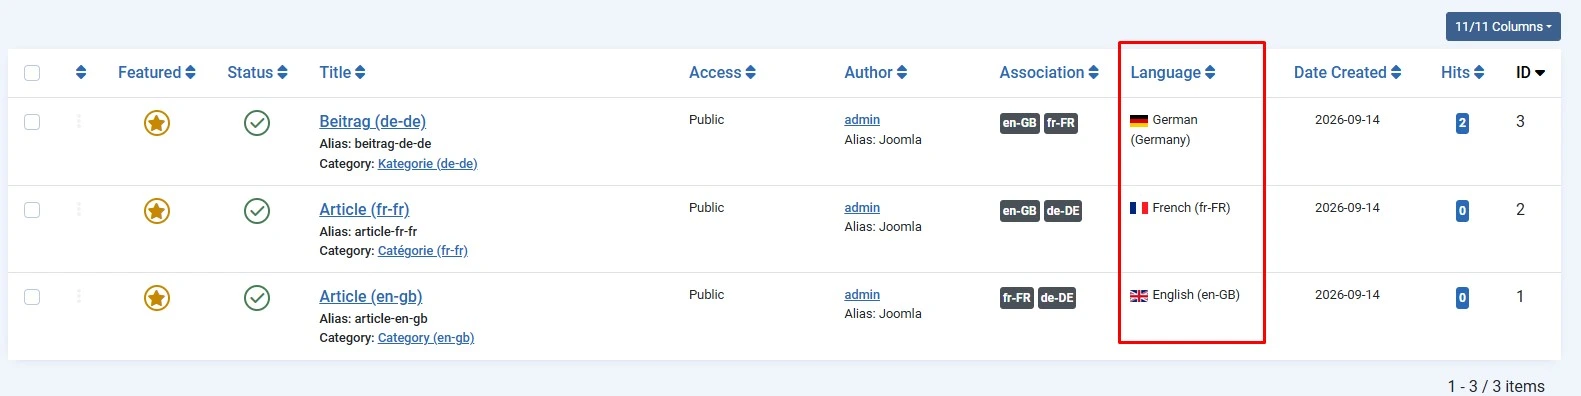This screenshot has width=1581, height=396.
Task: Click the ordering sort arrows column header
Action: pos(81,72)
